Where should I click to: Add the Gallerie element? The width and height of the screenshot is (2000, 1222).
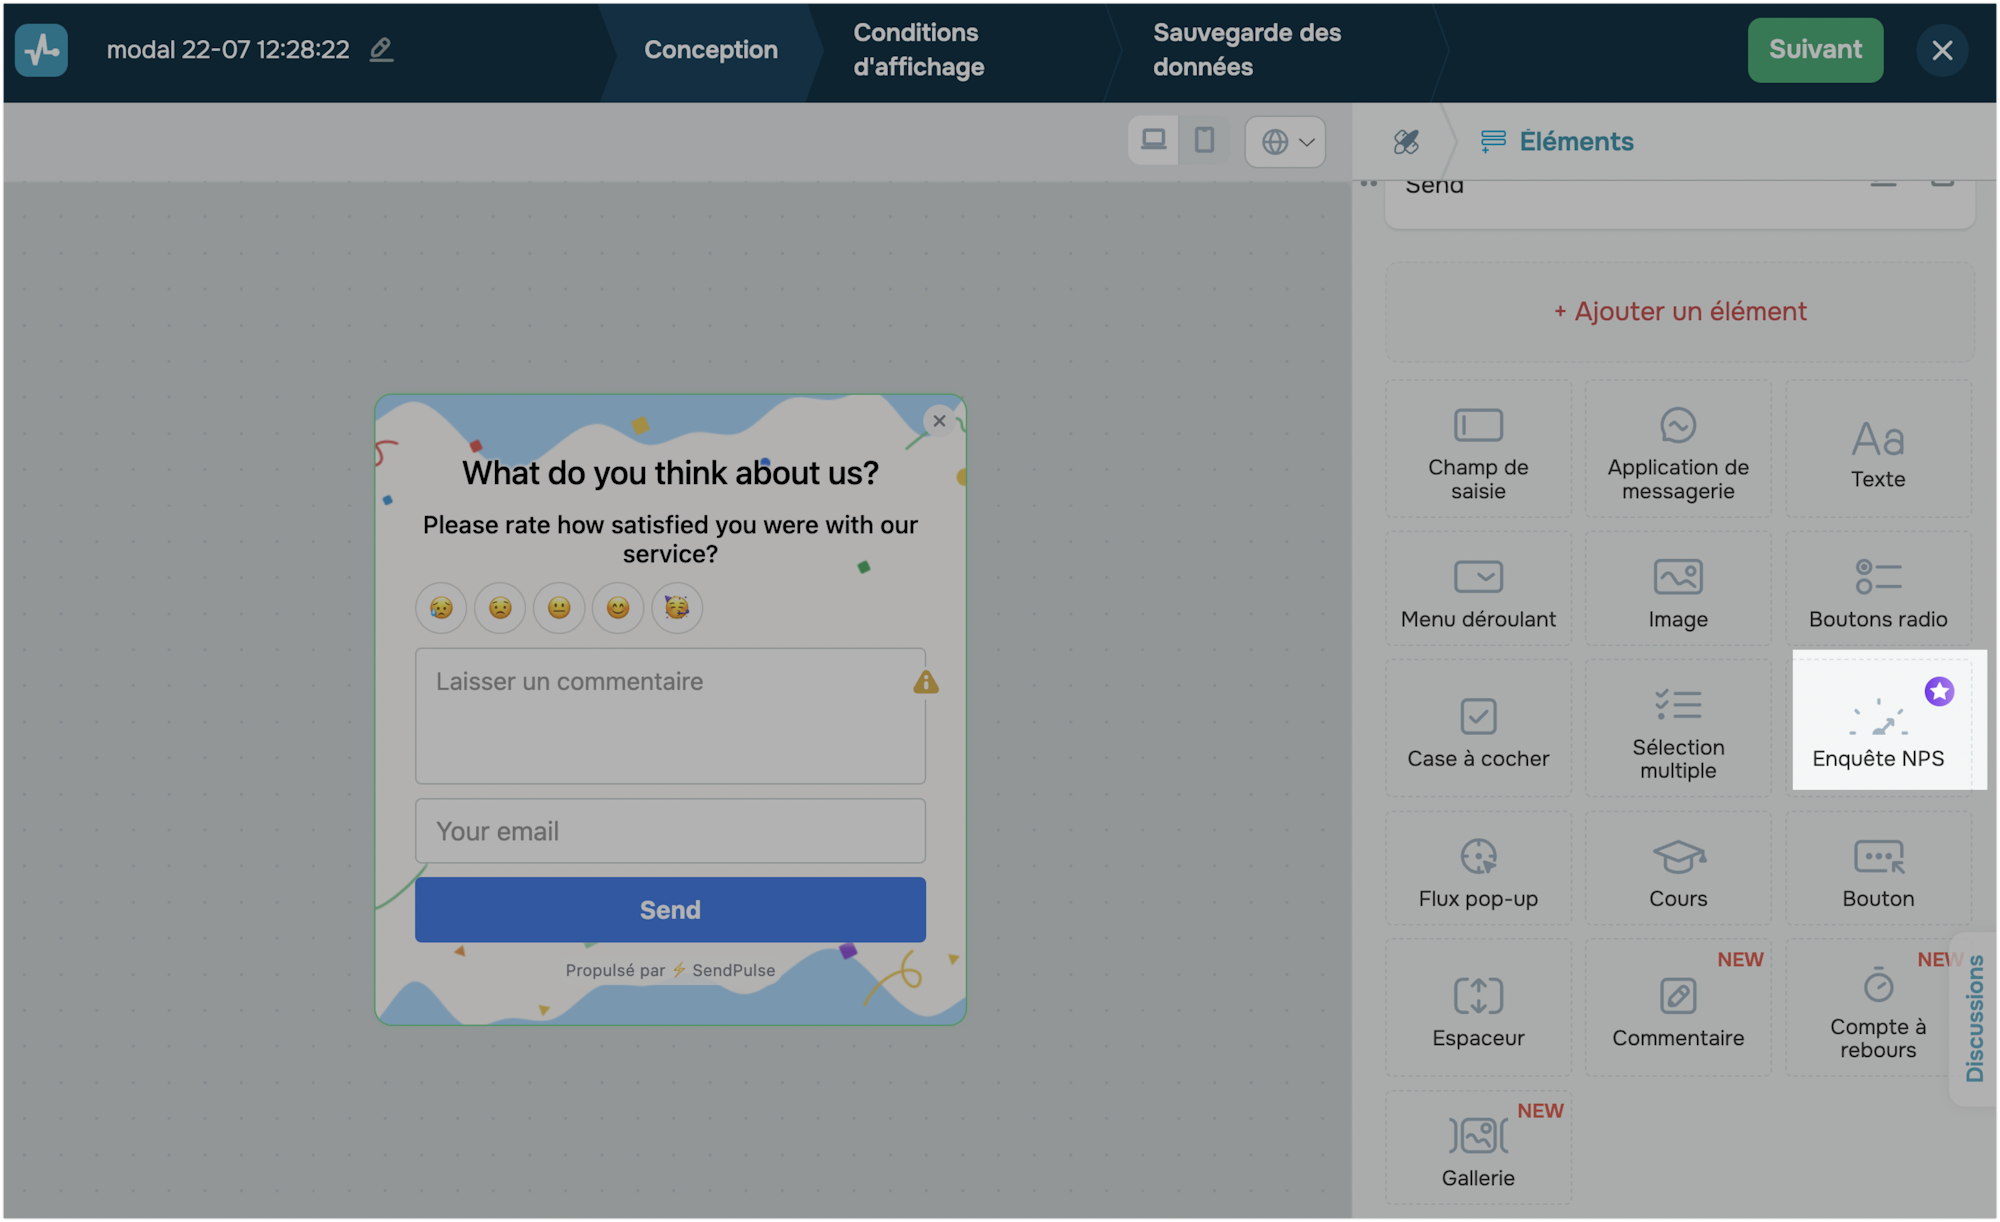[1478, 1150]
